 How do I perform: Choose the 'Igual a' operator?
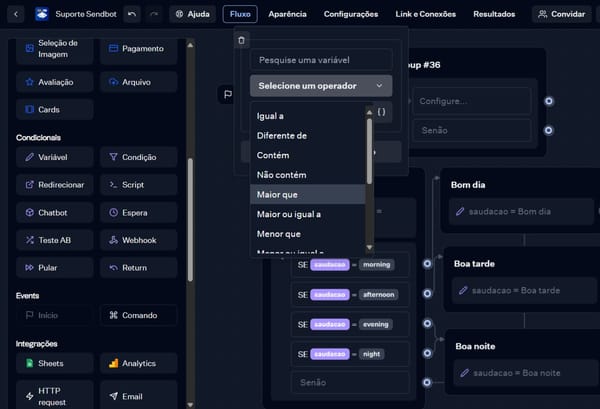tap(308, 116)
